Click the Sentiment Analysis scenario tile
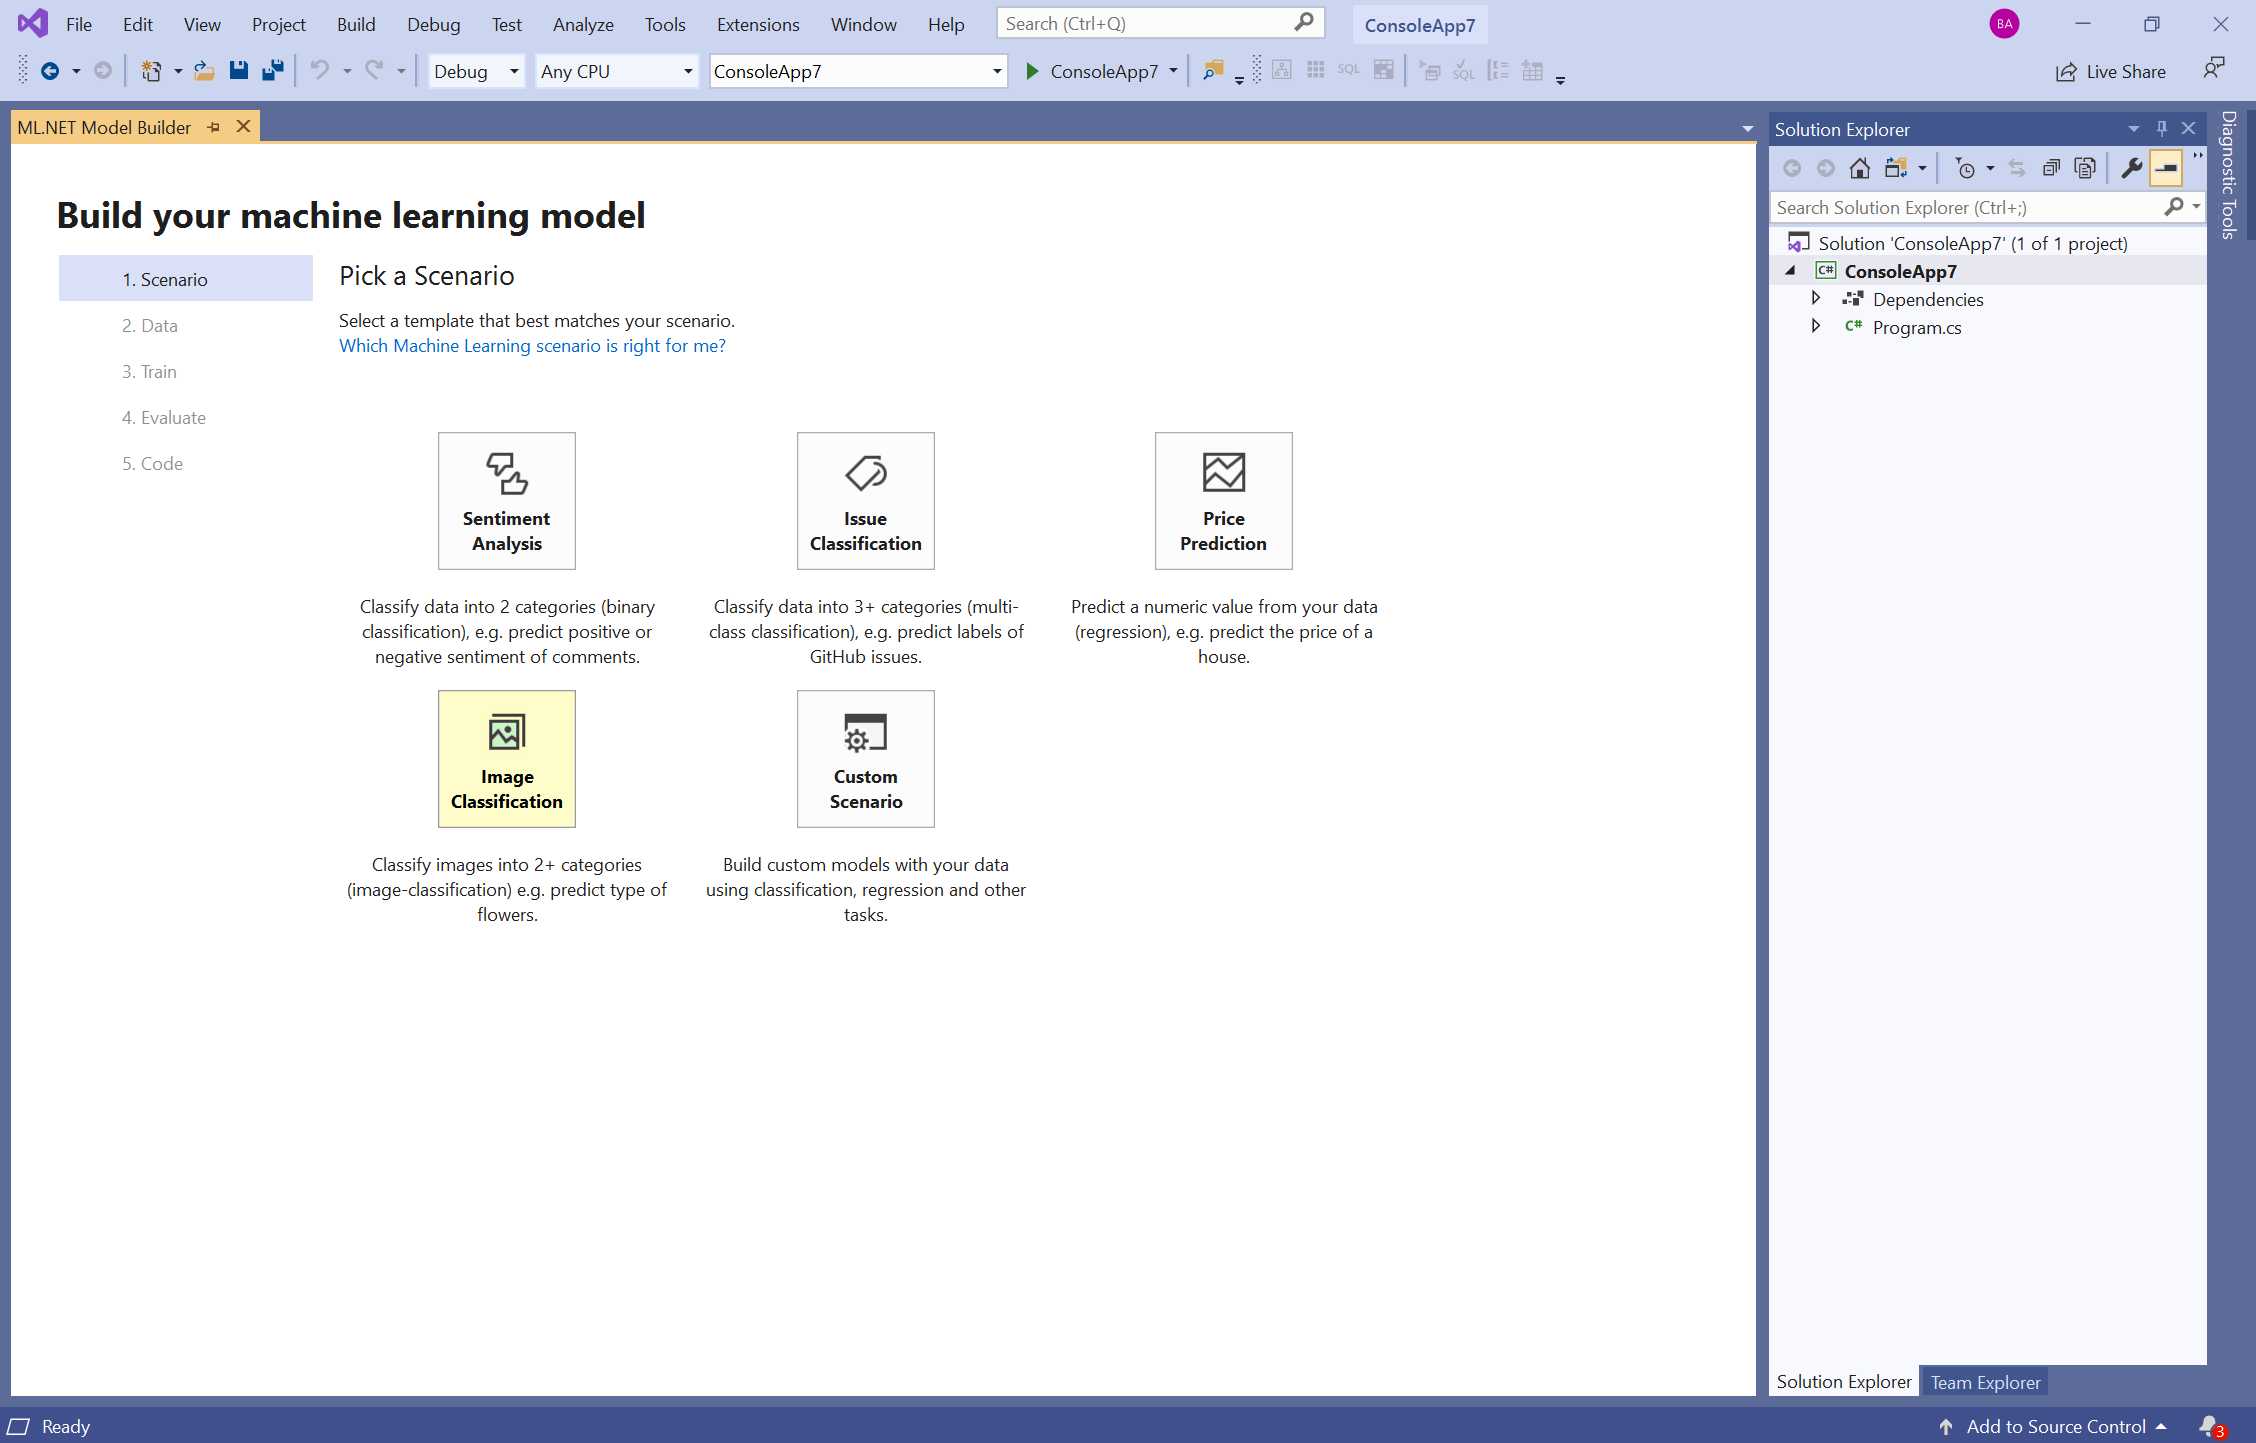Viewport: 2256px width, 1443px height. tap(506, 501)
